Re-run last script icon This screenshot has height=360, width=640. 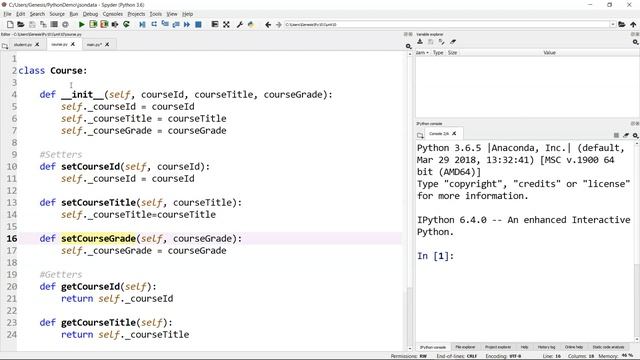tap(127, 24)
